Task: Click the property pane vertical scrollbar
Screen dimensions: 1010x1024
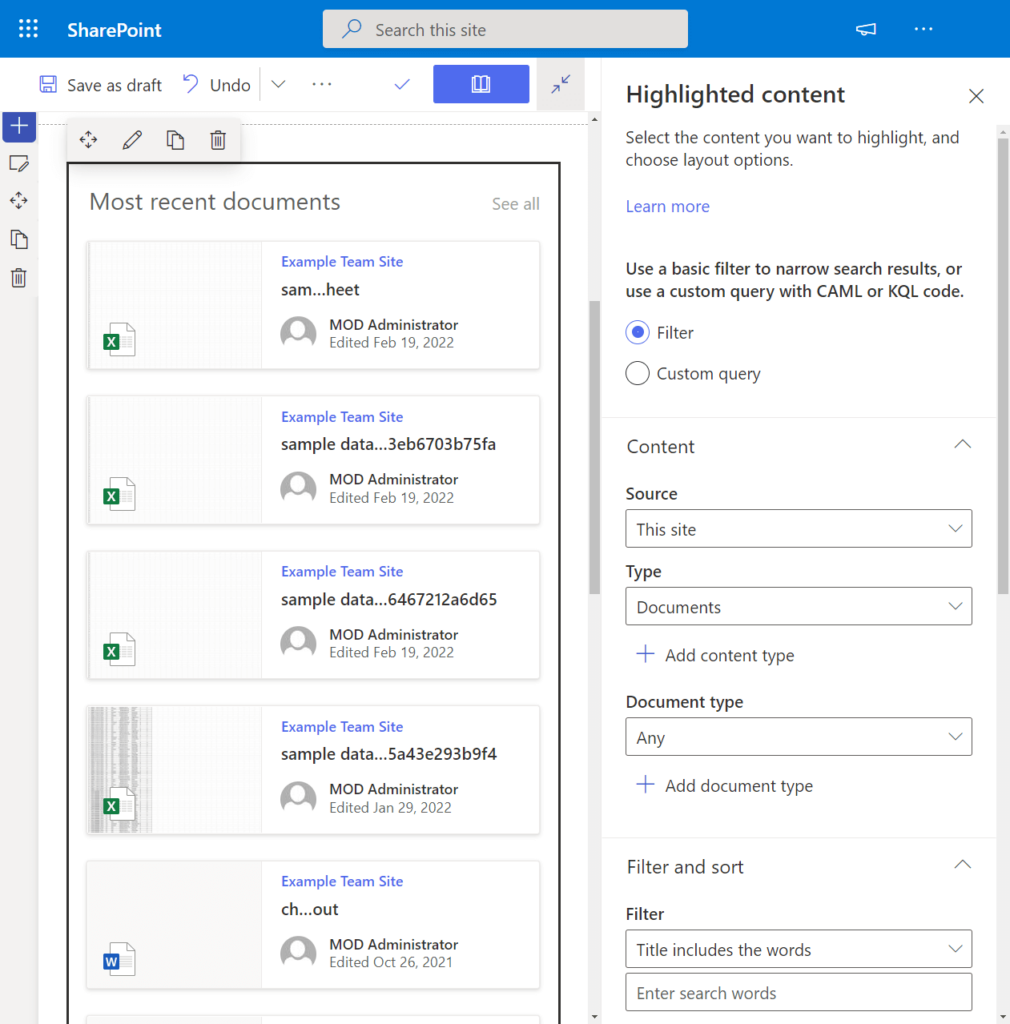Action: (1003, 366)
